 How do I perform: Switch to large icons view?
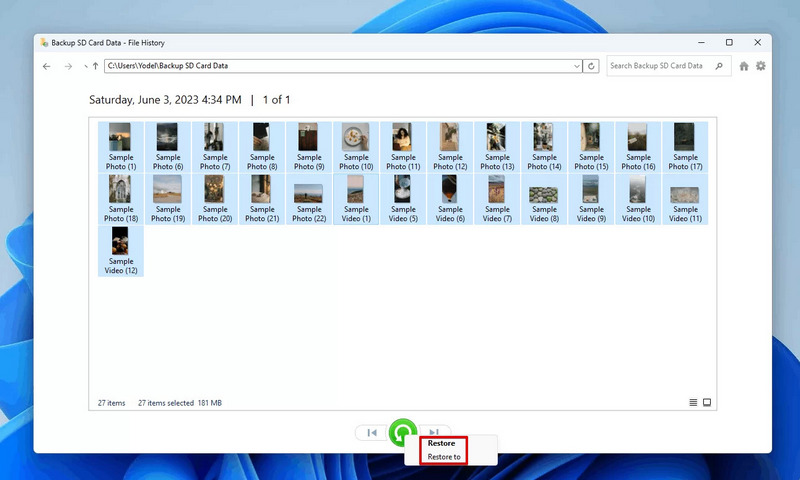pos(707,403)
